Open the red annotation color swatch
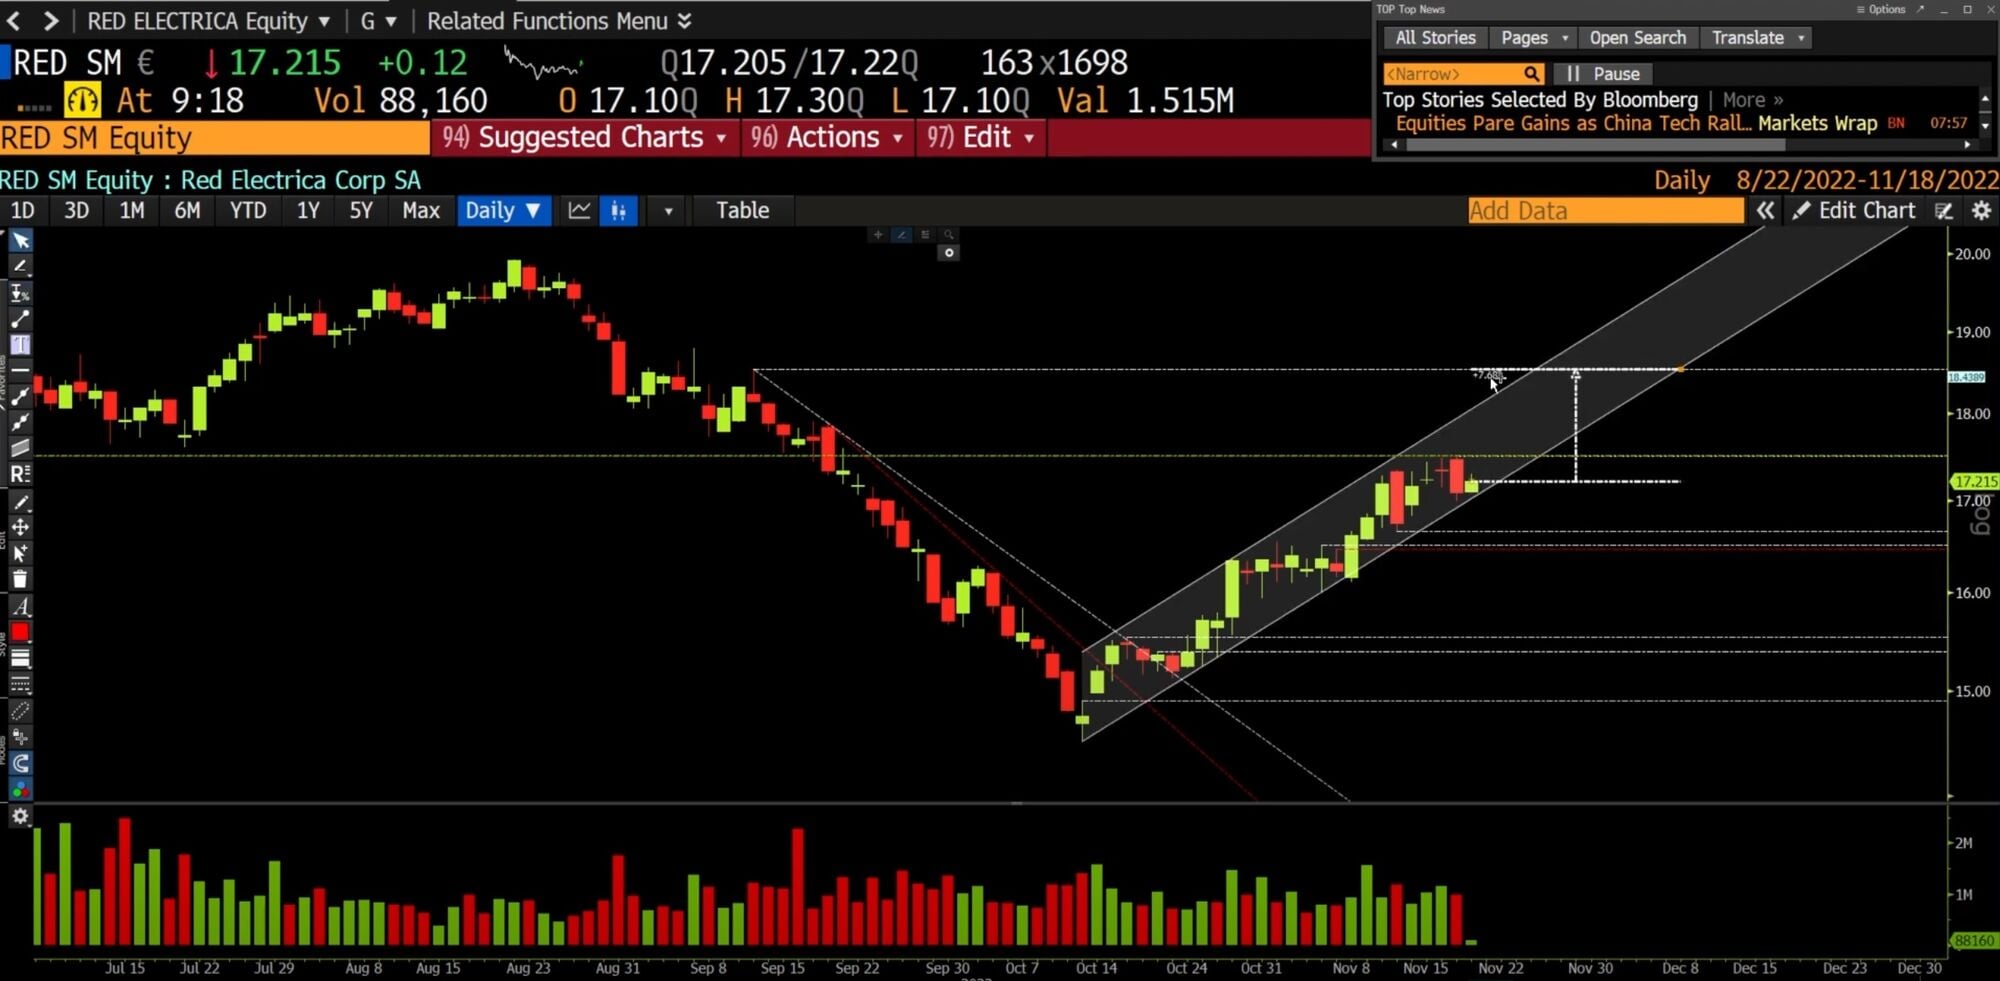 pyautogui.click(x=20, y=632)
